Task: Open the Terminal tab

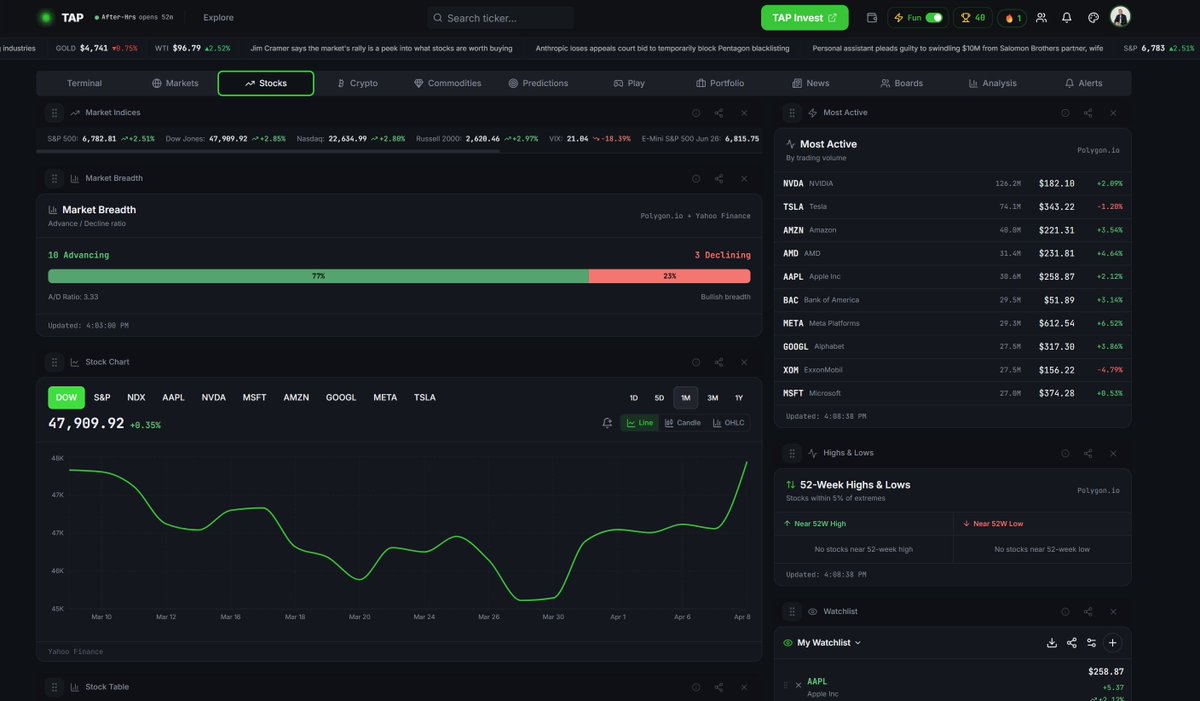Action: (84, 83)
